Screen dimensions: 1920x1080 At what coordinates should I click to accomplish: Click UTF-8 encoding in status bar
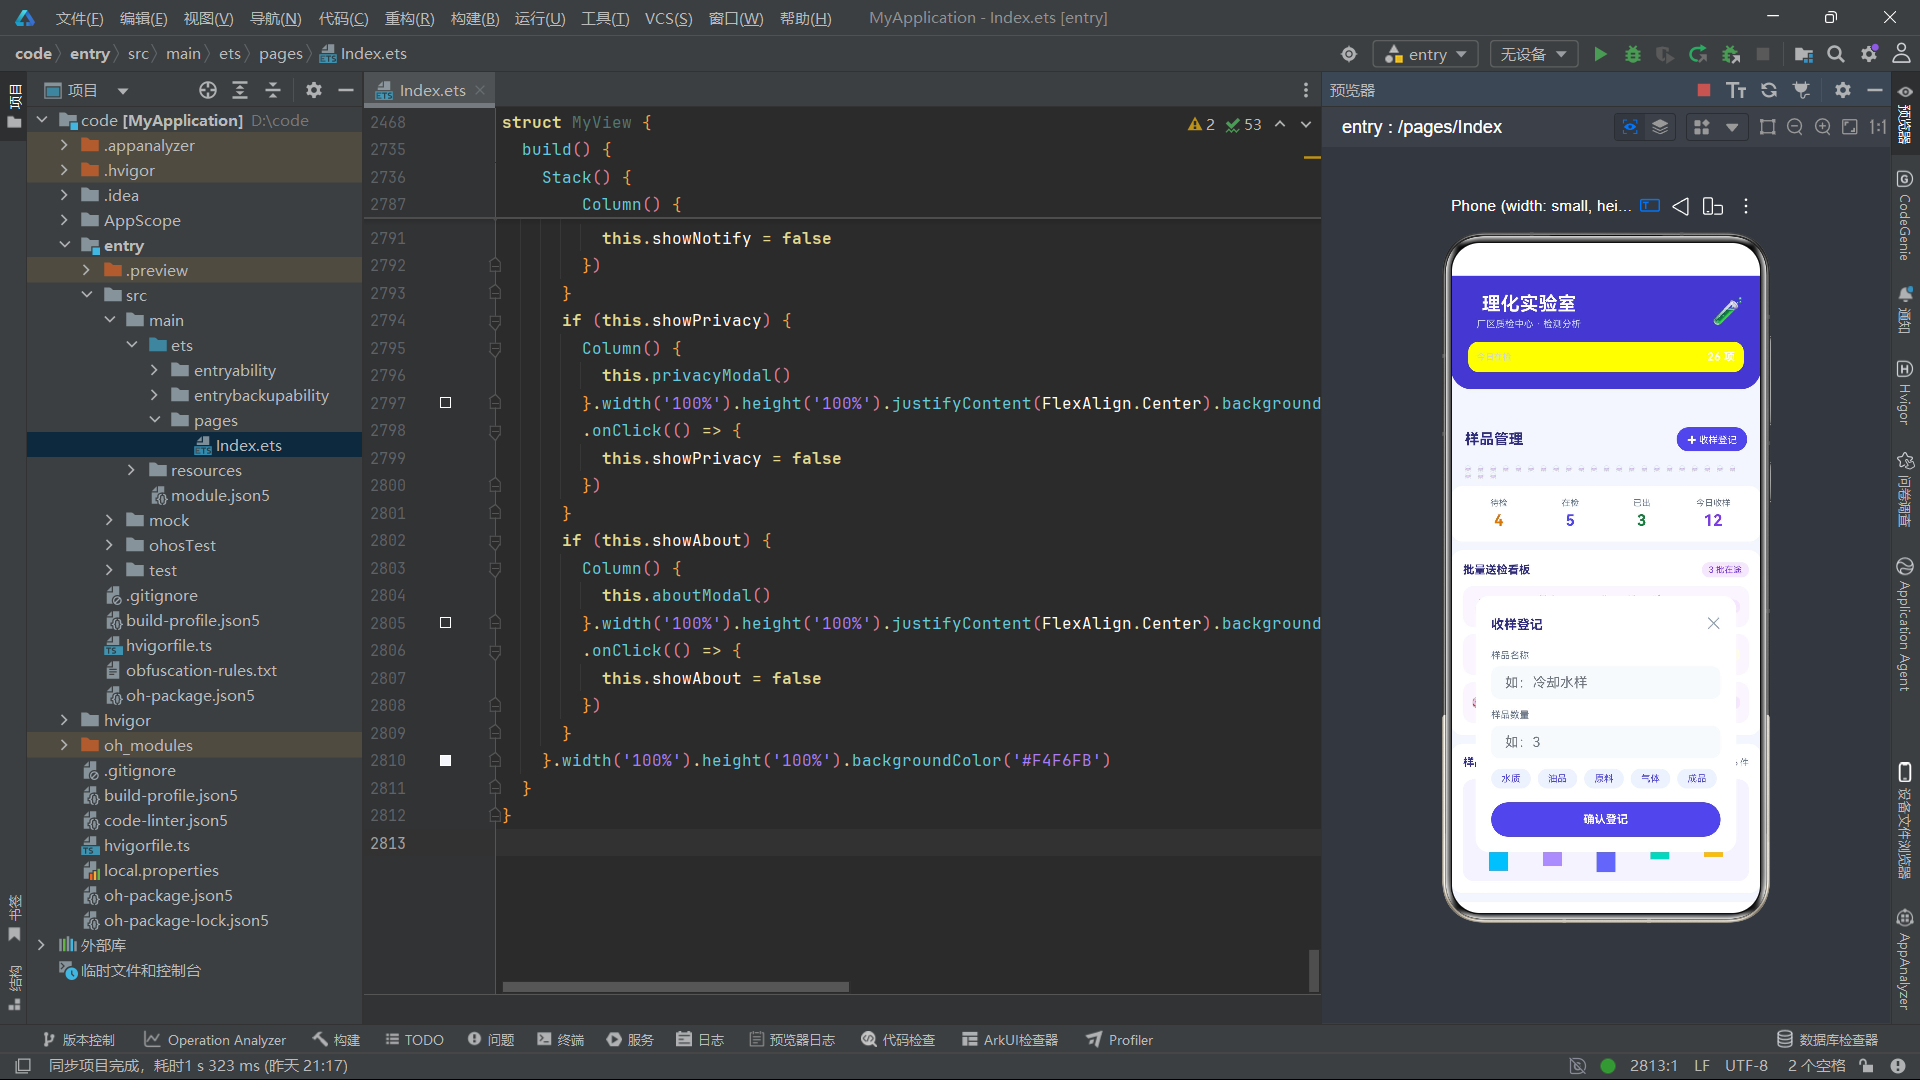coord(1746,1066)
